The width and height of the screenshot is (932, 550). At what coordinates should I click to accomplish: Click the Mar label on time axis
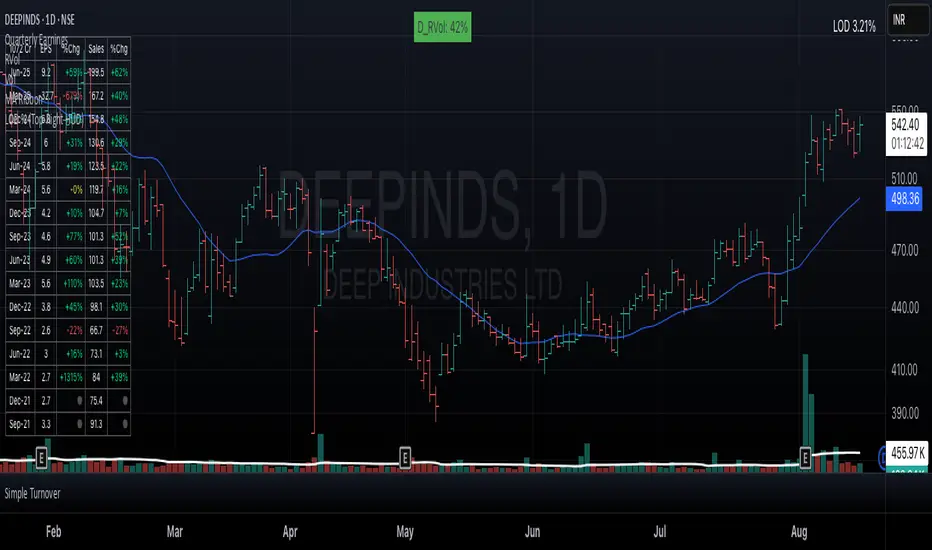pos(175,532)
